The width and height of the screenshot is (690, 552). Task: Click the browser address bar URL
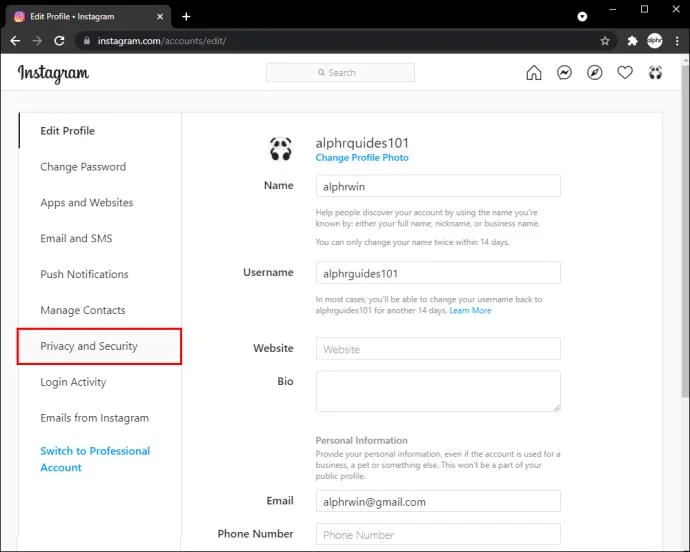coord(162,41)
